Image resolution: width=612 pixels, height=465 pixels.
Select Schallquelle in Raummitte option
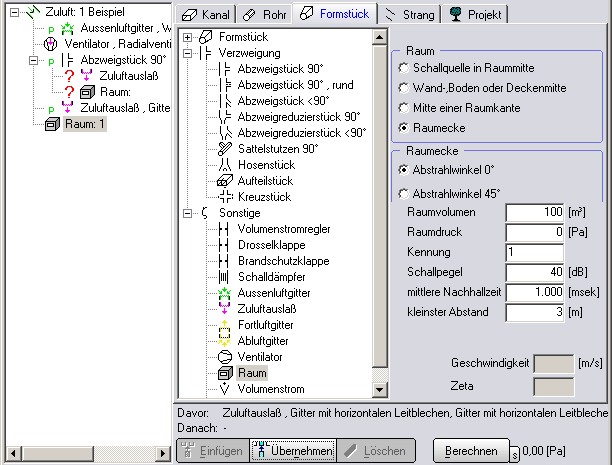[404, 67]
